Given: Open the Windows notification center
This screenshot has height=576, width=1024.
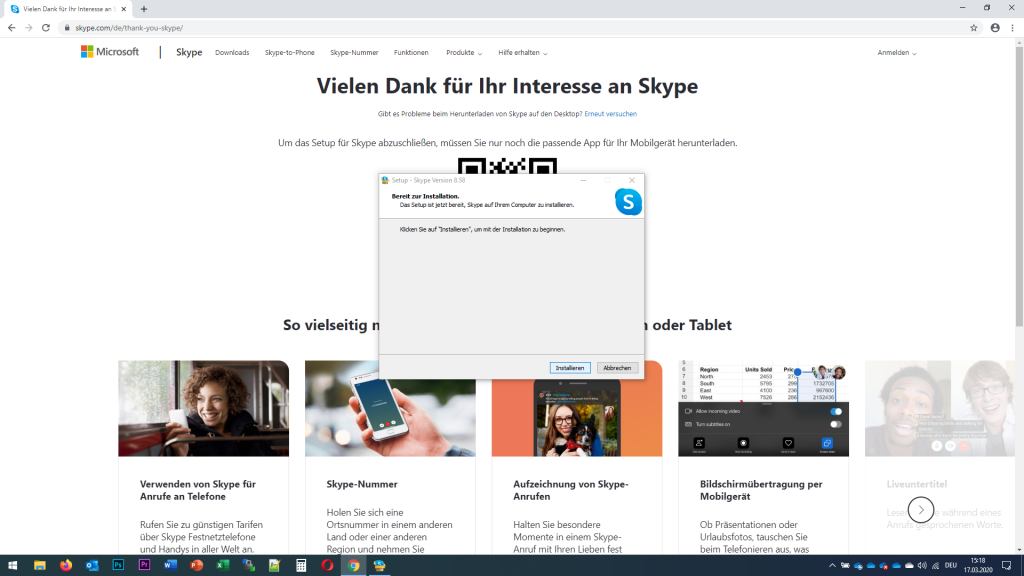Looking at the screenshot, I should click(x=1007, y=566).
